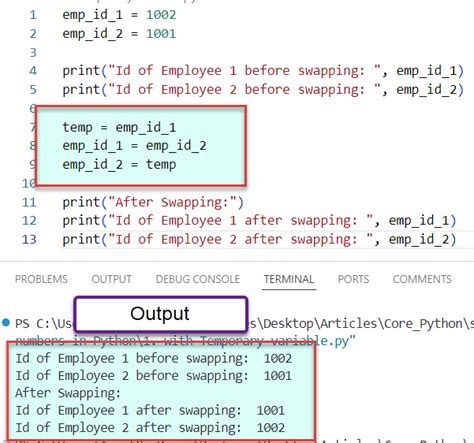Click the print("After Swapping:") line
This screenshot has height=443, width=474.
coord(153,202)
